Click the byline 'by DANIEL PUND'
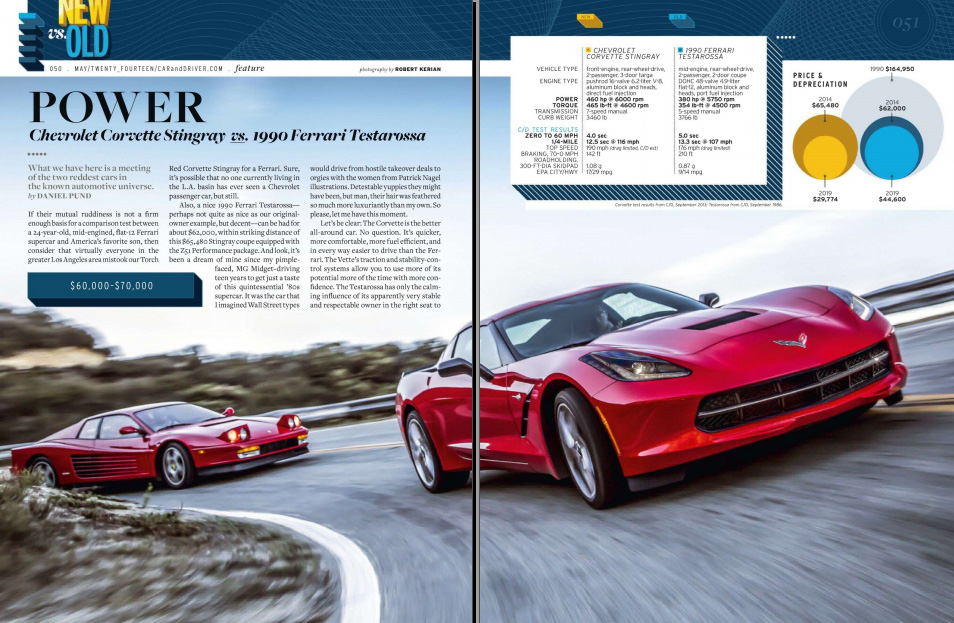The width and height of the screenshot is (954, 623). point(60,196)
